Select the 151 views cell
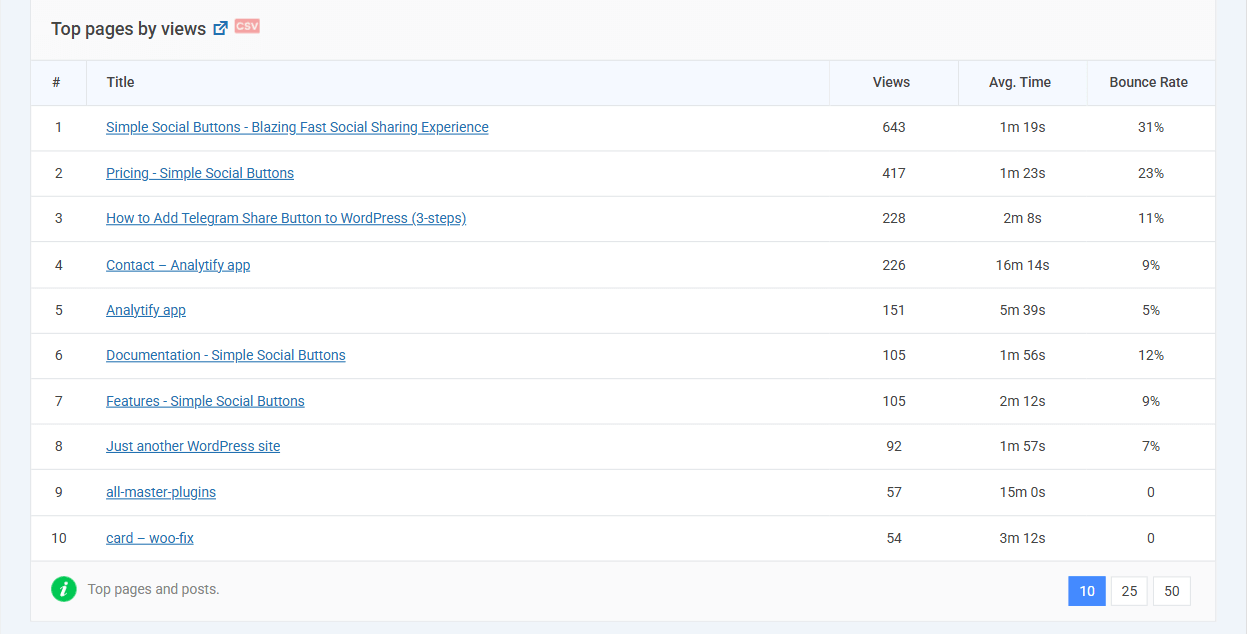Viewport: 1247px width, 634px height. coord(893,311)
